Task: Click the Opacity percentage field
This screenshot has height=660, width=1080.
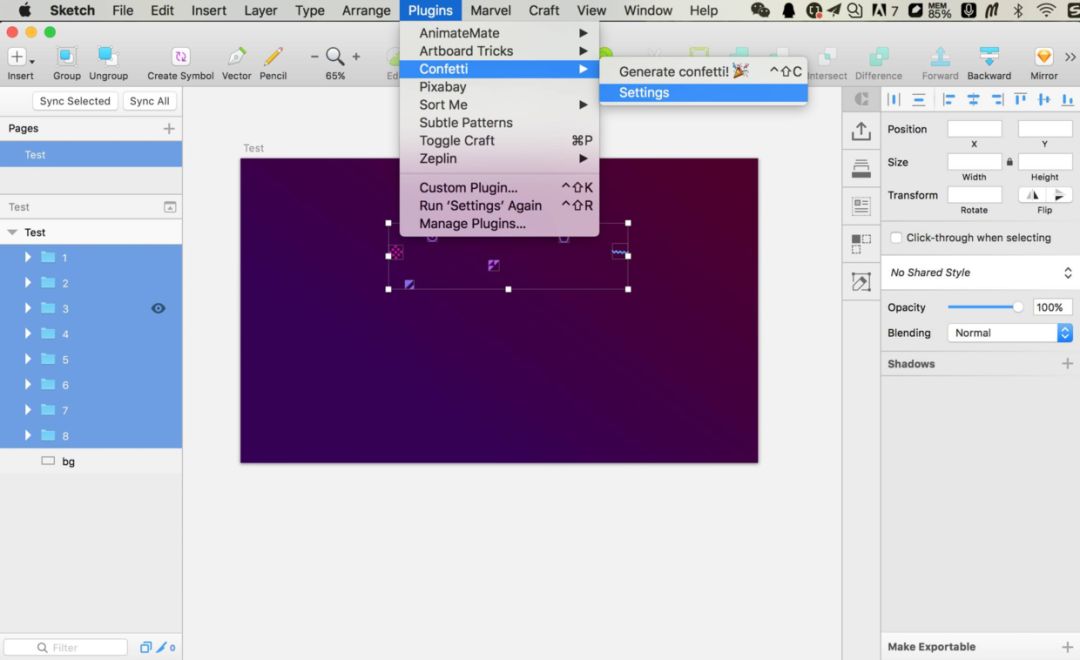Action: click(x=1052, y=307)
